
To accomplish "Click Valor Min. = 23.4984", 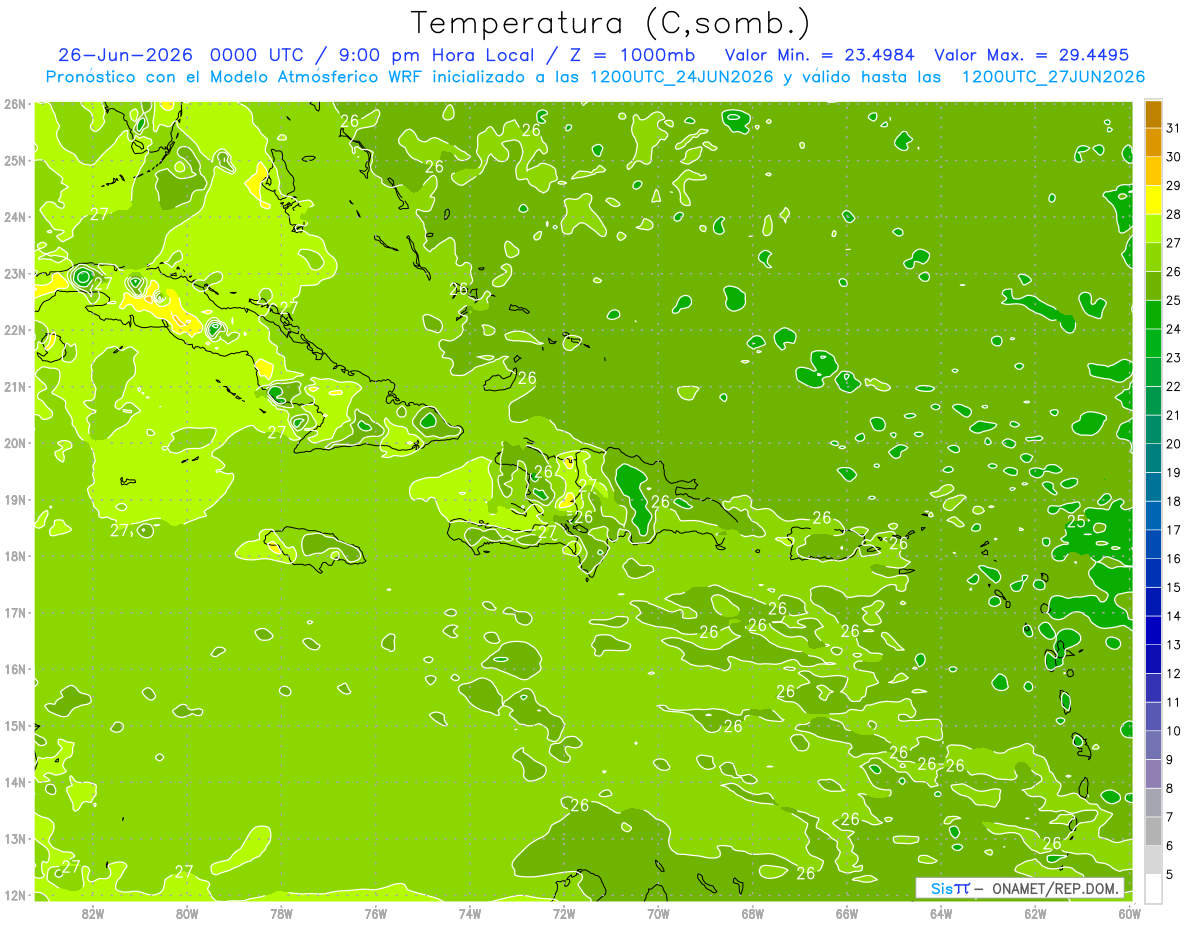I will [x=820, y=55].
